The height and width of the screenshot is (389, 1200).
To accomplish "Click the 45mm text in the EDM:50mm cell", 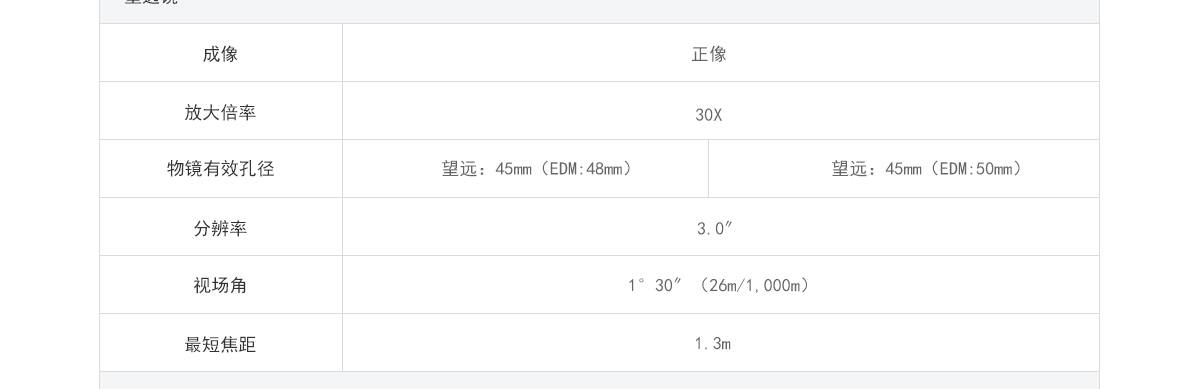I will coord(903,169).
